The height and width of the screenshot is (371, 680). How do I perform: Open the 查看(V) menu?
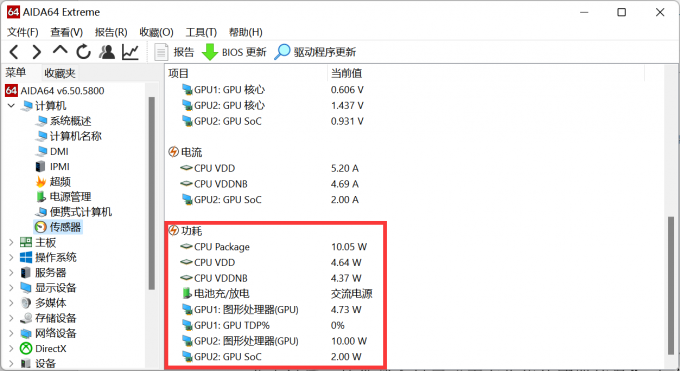tap(66, 32)
